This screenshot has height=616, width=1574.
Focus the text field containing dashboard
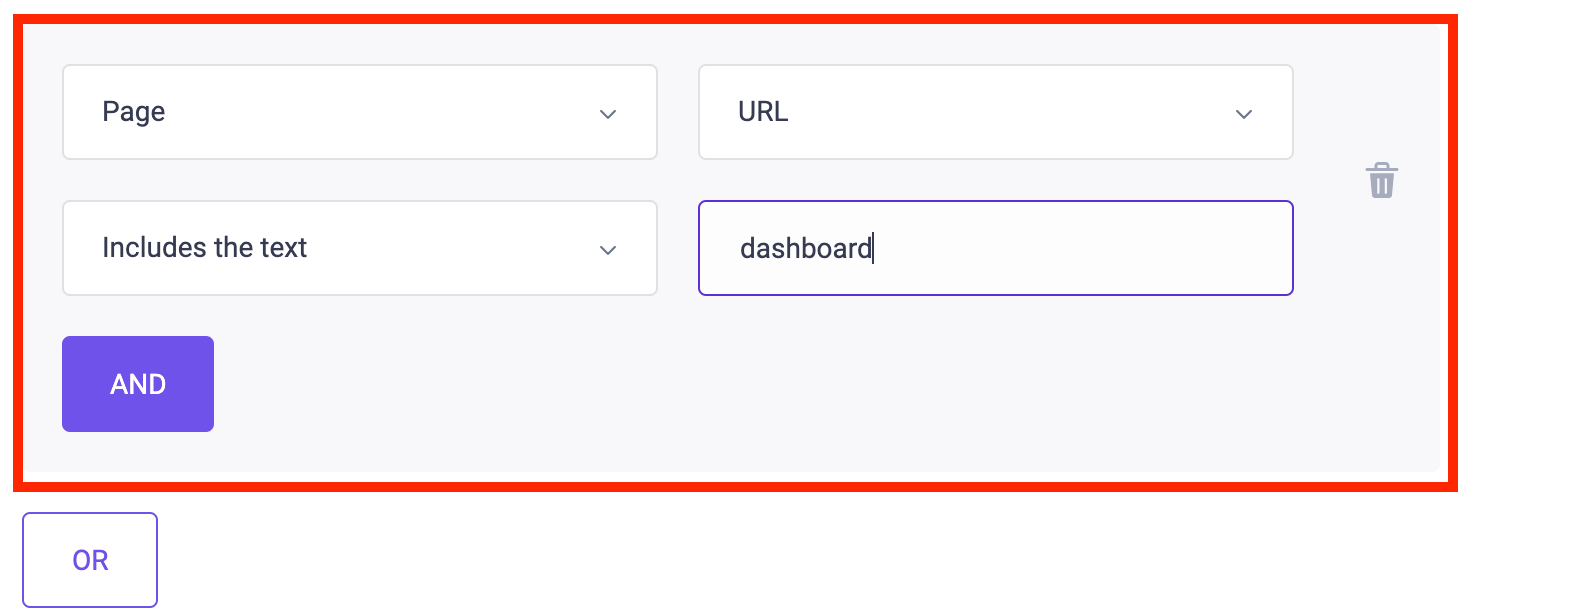tap(996, 248)
